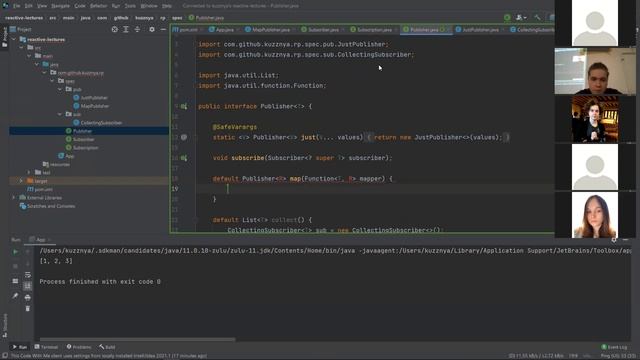Open the Event Log
The height and width of the screenshot is (360, 640).
click(x=614, y=347)
